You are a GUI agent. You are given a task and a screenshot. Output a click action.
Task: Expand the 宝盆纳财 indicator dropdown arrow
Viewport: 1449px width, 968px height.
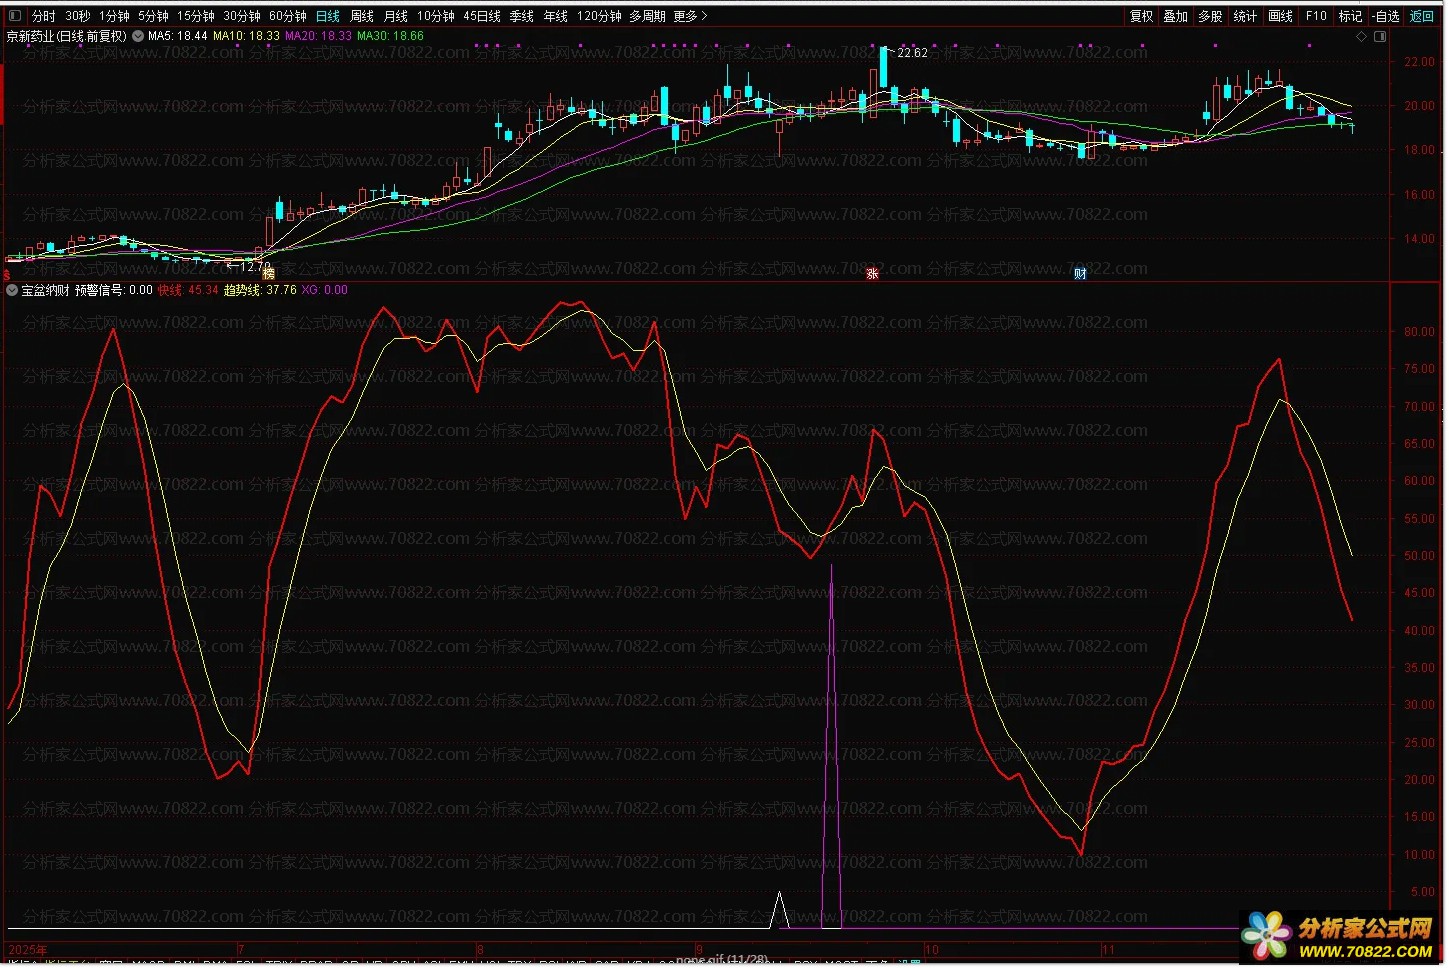pos(12,291)
